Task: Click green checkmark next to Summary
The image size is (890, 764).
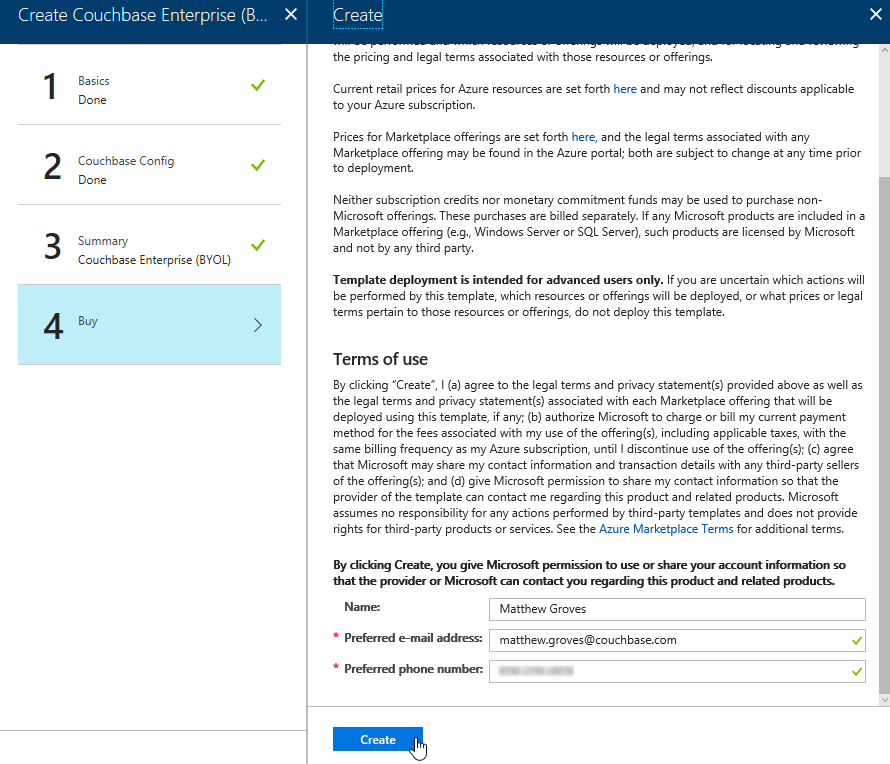Action: (x=258, y=245)
